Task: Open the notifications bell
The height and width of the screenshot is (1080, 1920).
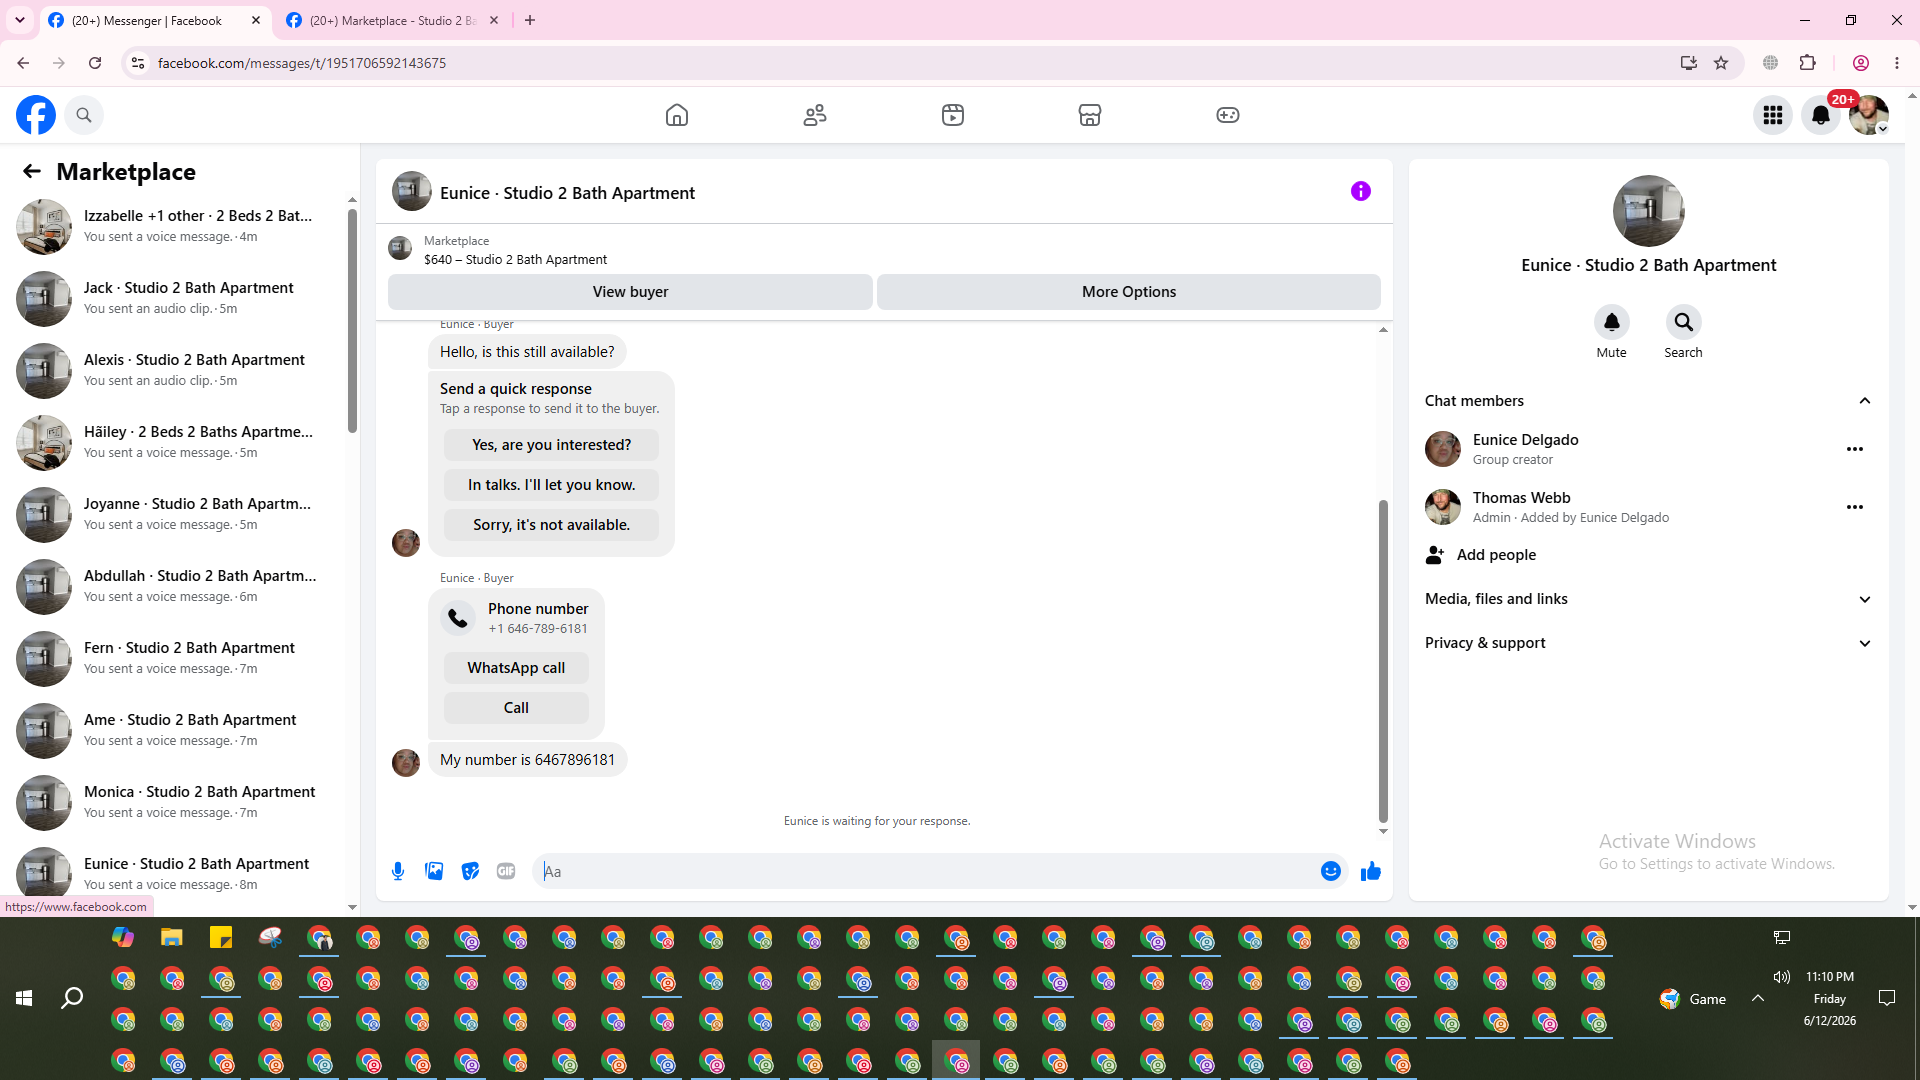Action: (1821, 115)
